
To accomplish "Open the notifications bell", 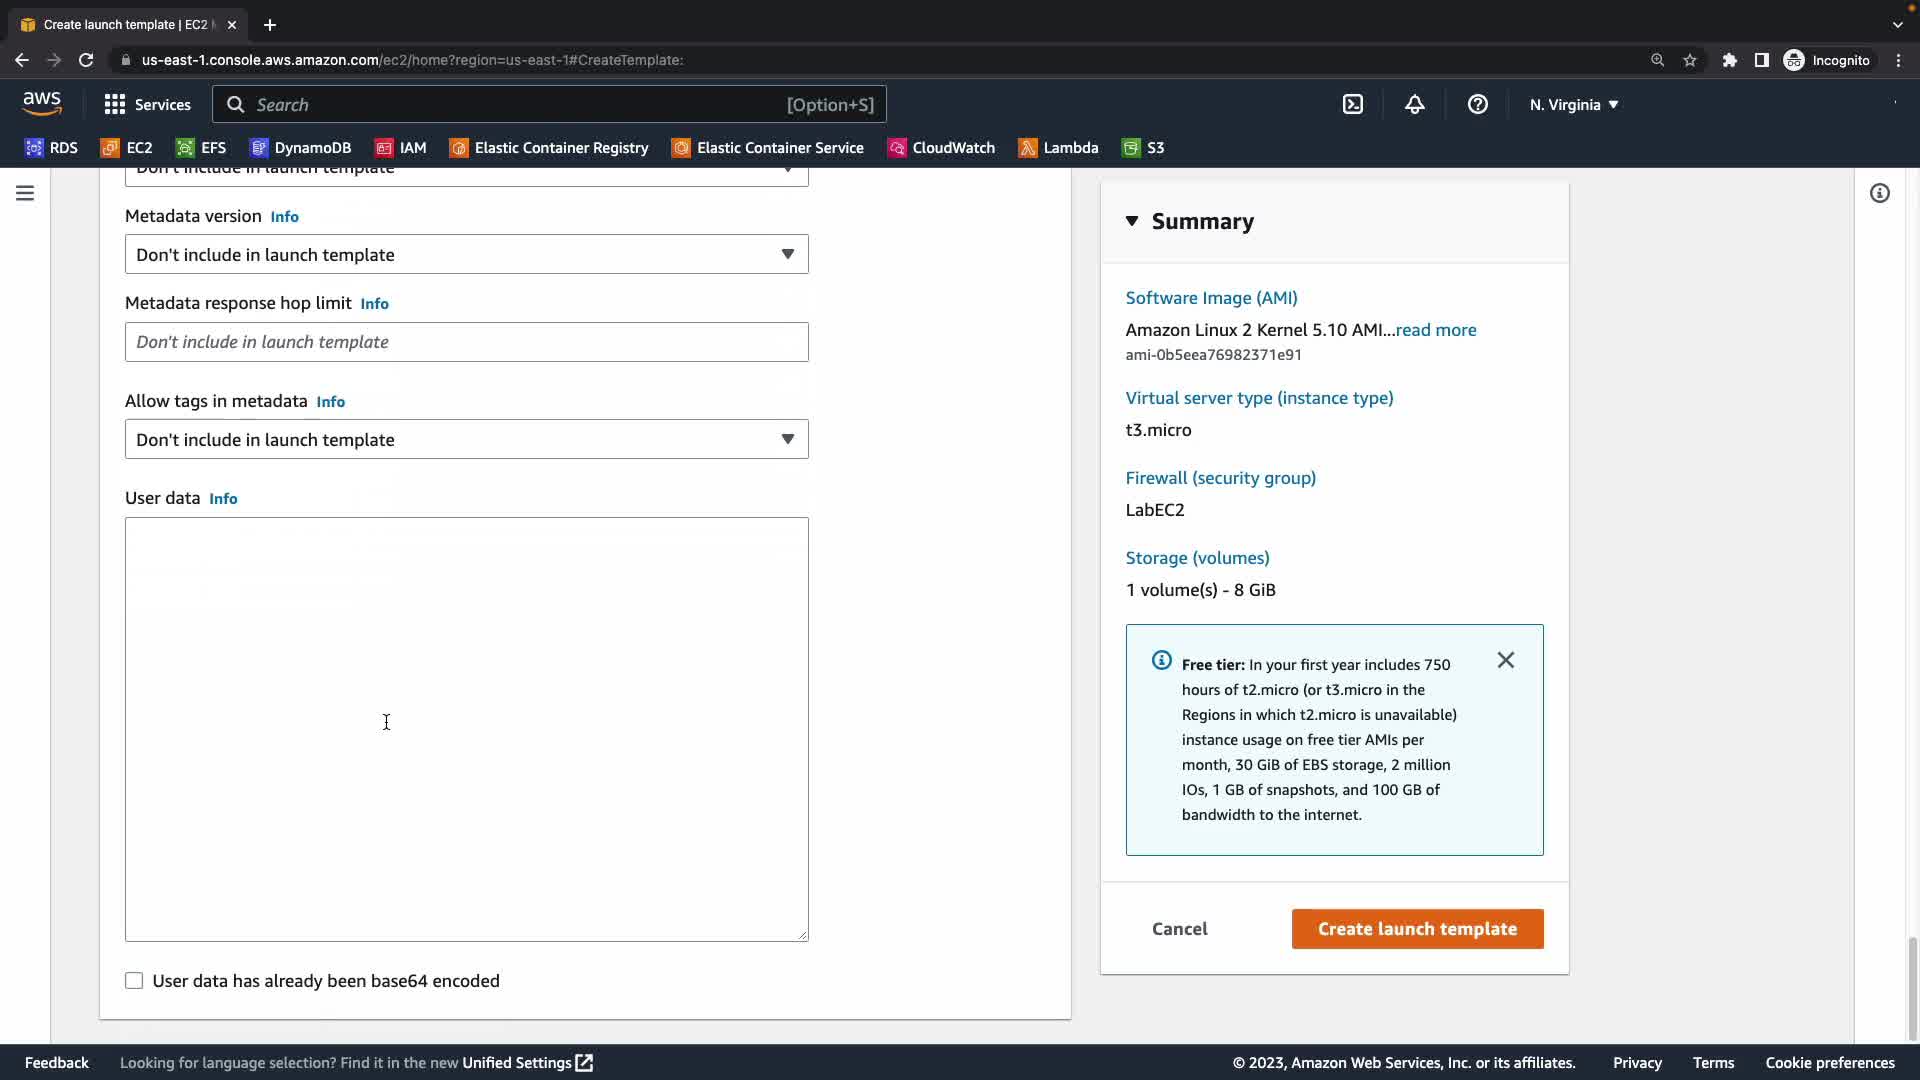I will (1414, 104).
